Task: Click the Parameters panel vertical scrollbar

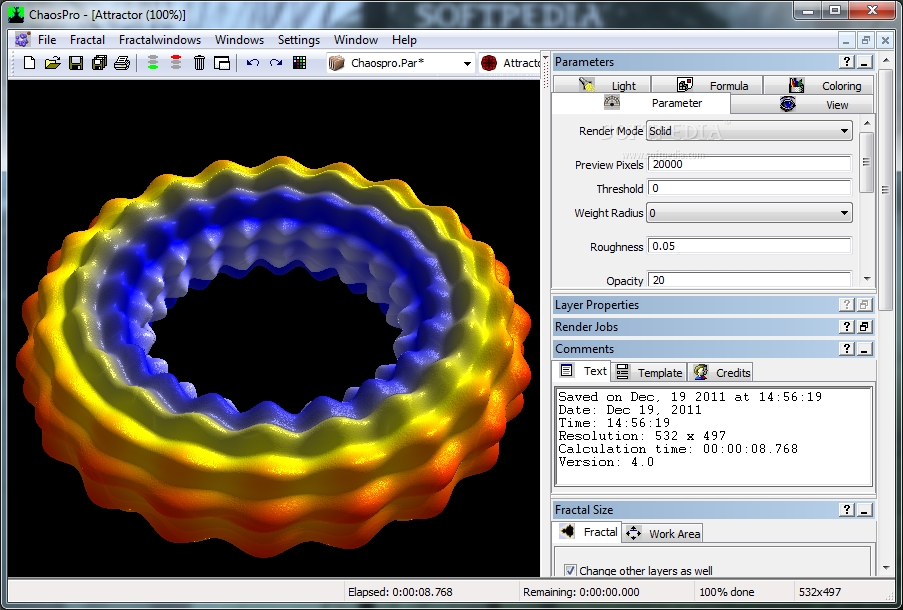Action: pos(866,160)
